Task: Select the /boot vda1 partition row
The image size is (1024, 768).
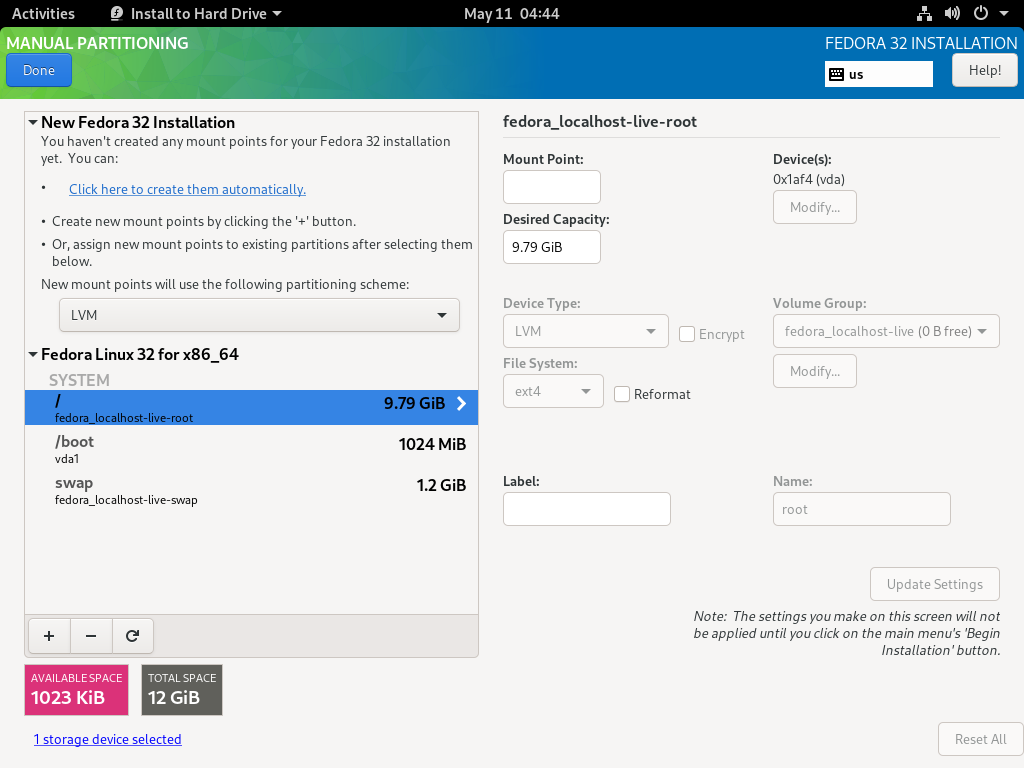Action: (251, 449)
